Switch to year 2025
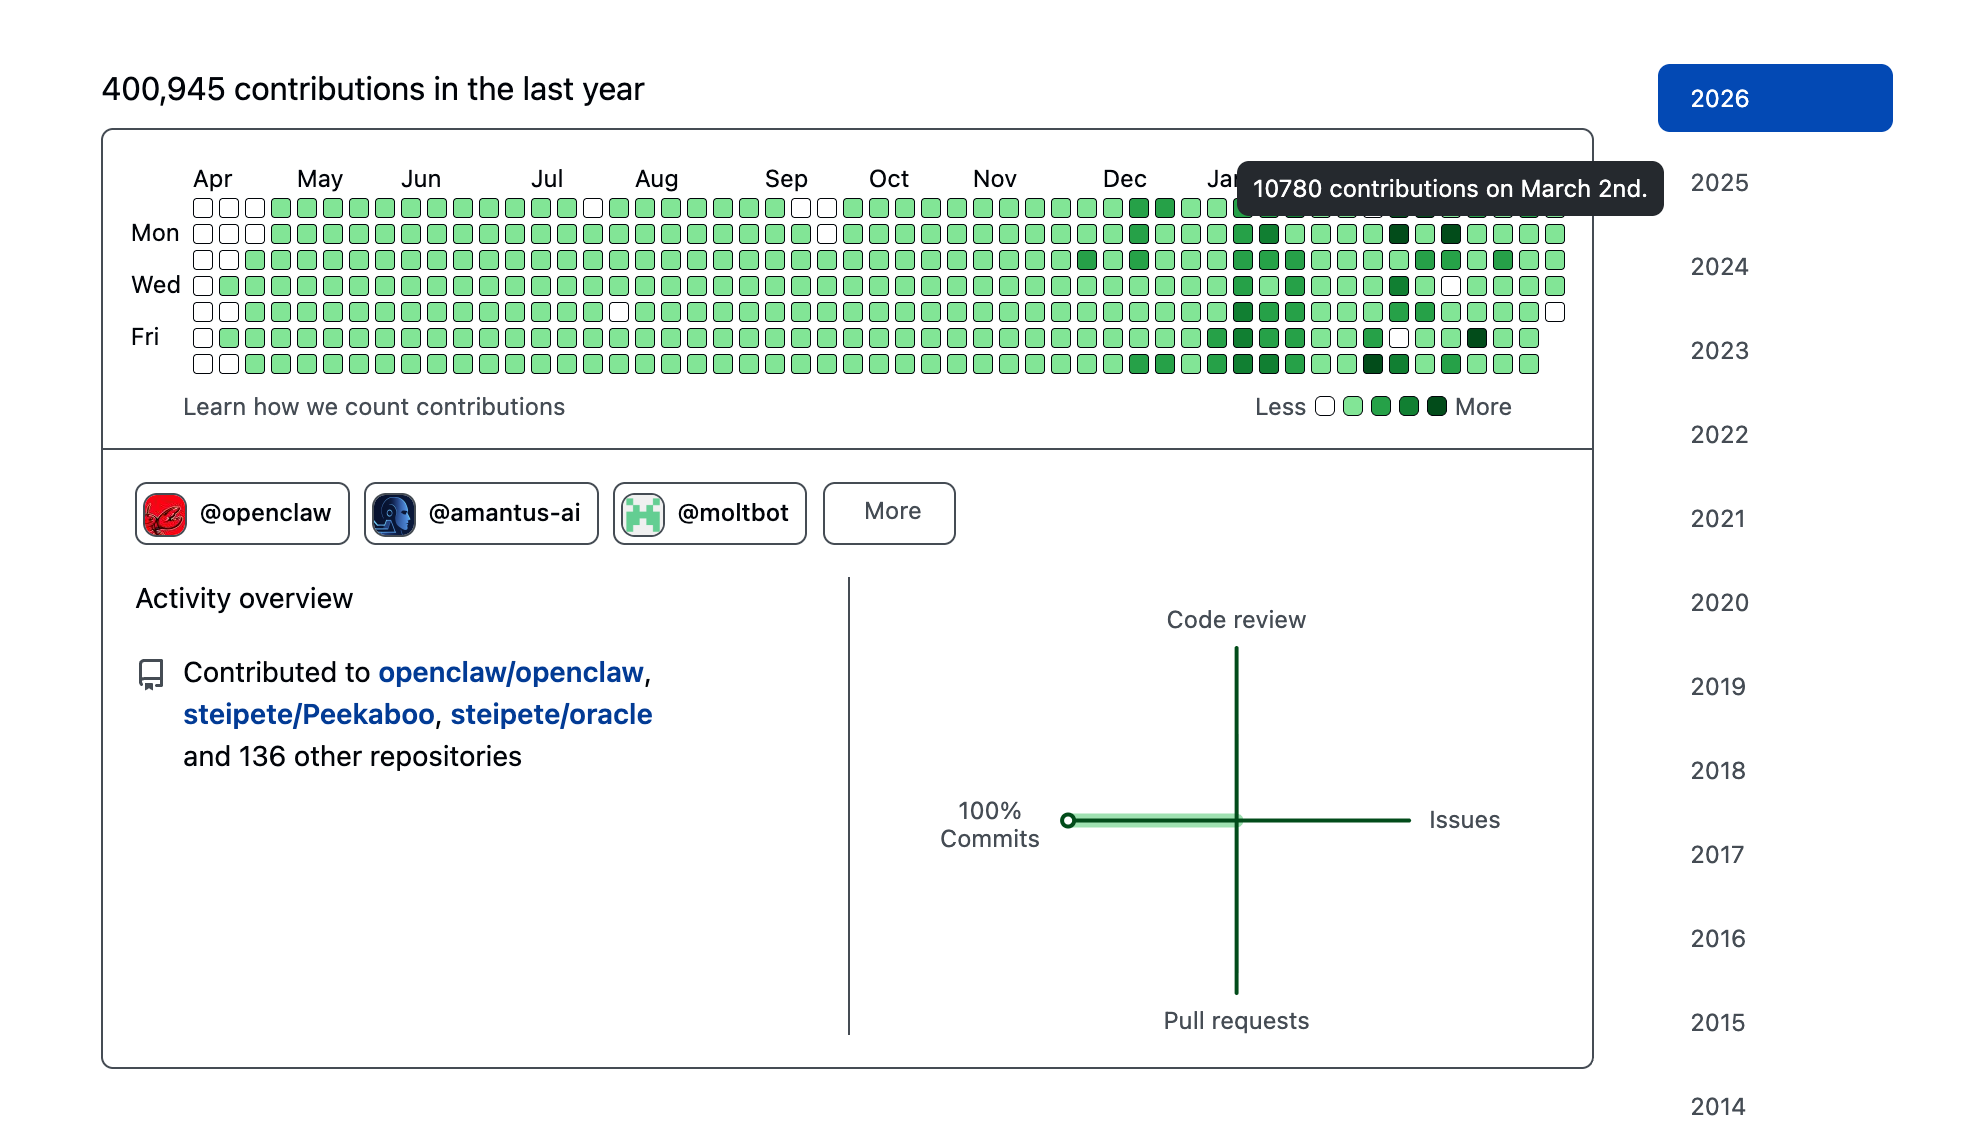Screen dimensions: 1970x1130 [x=1719, y=183]
